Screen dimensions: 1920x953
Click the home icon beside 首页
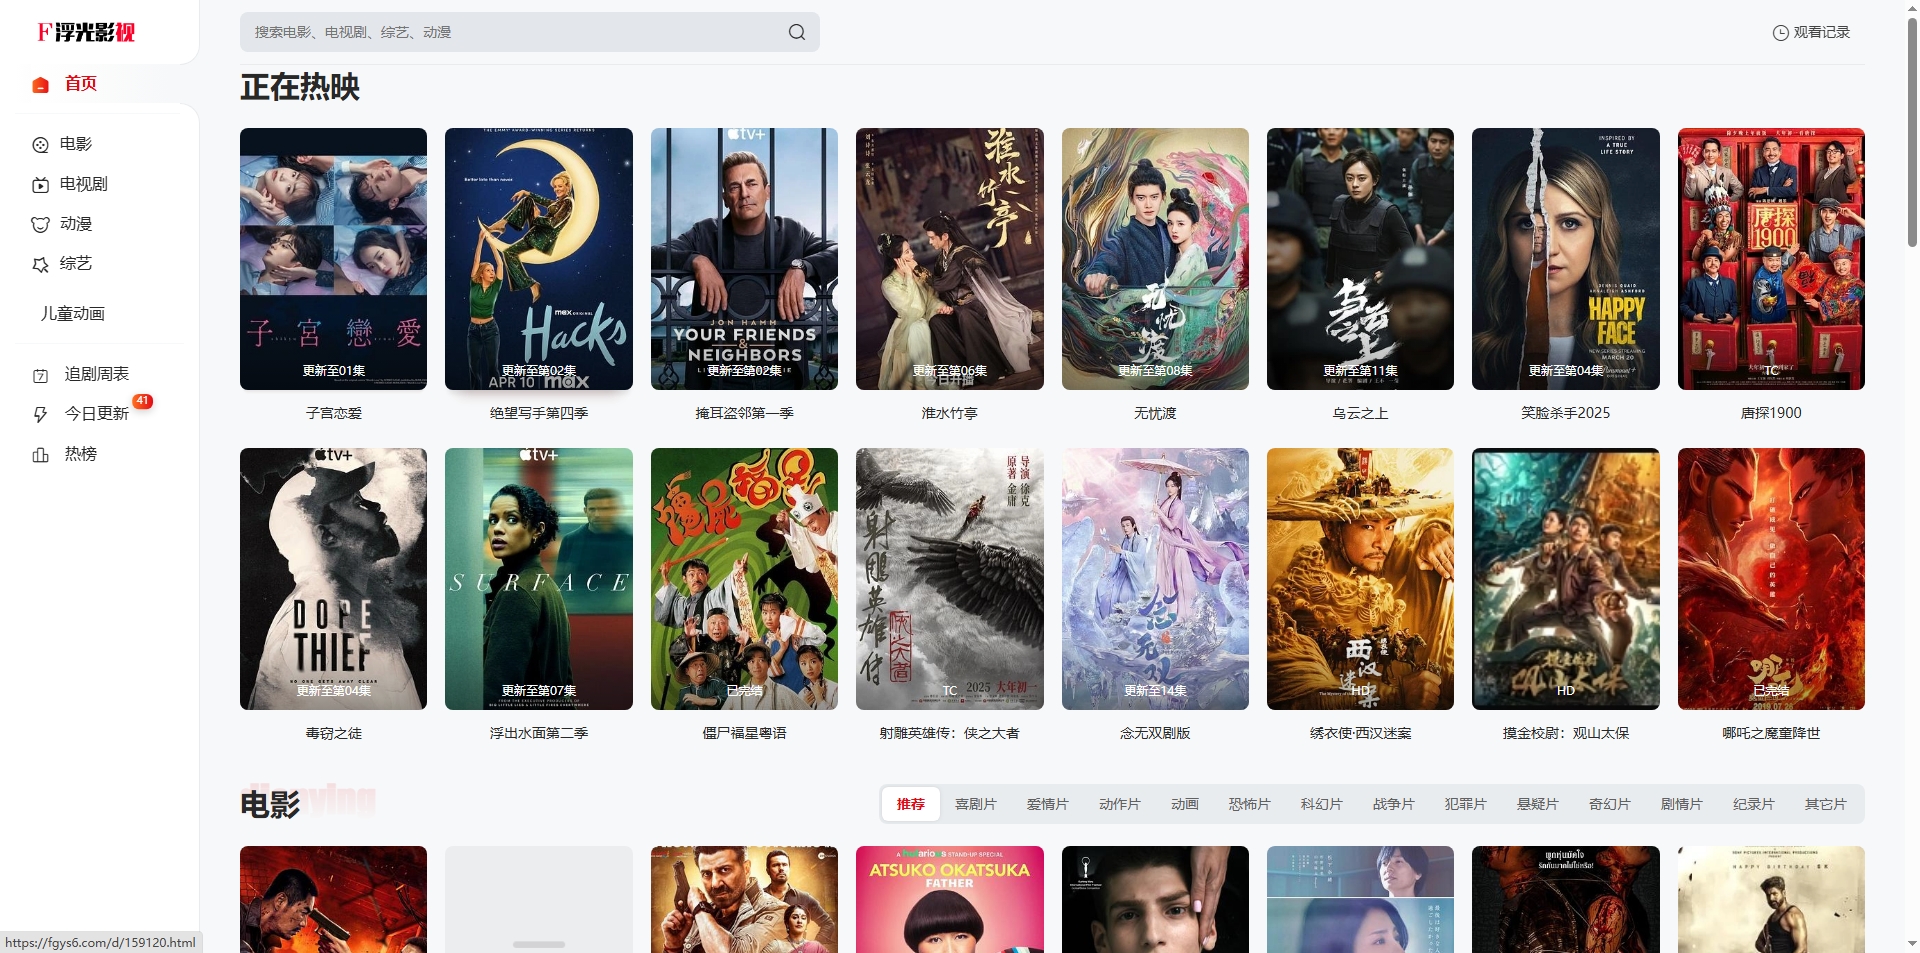click(41, 85)
